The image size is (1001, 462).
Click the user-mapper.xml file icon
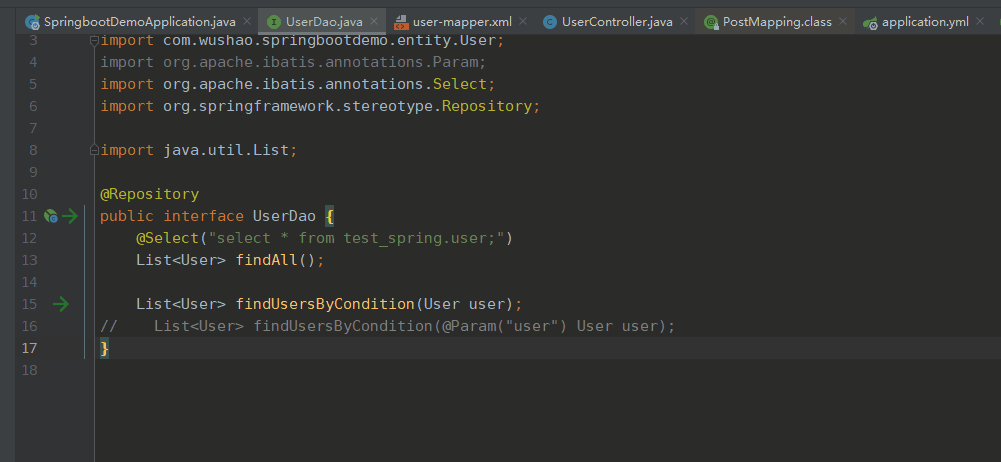[x=401, y=22]
